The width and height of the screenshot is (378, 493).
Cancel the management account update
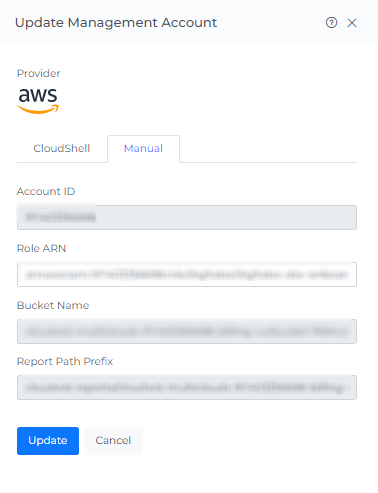click(113, 441)
